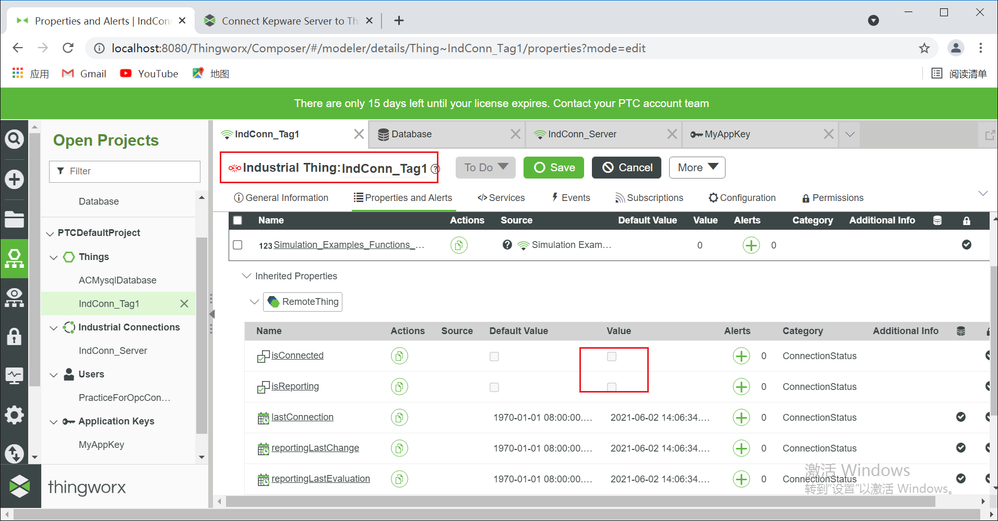
Task: Switch to Permissions tab
Action: click(x=833, y=198)
